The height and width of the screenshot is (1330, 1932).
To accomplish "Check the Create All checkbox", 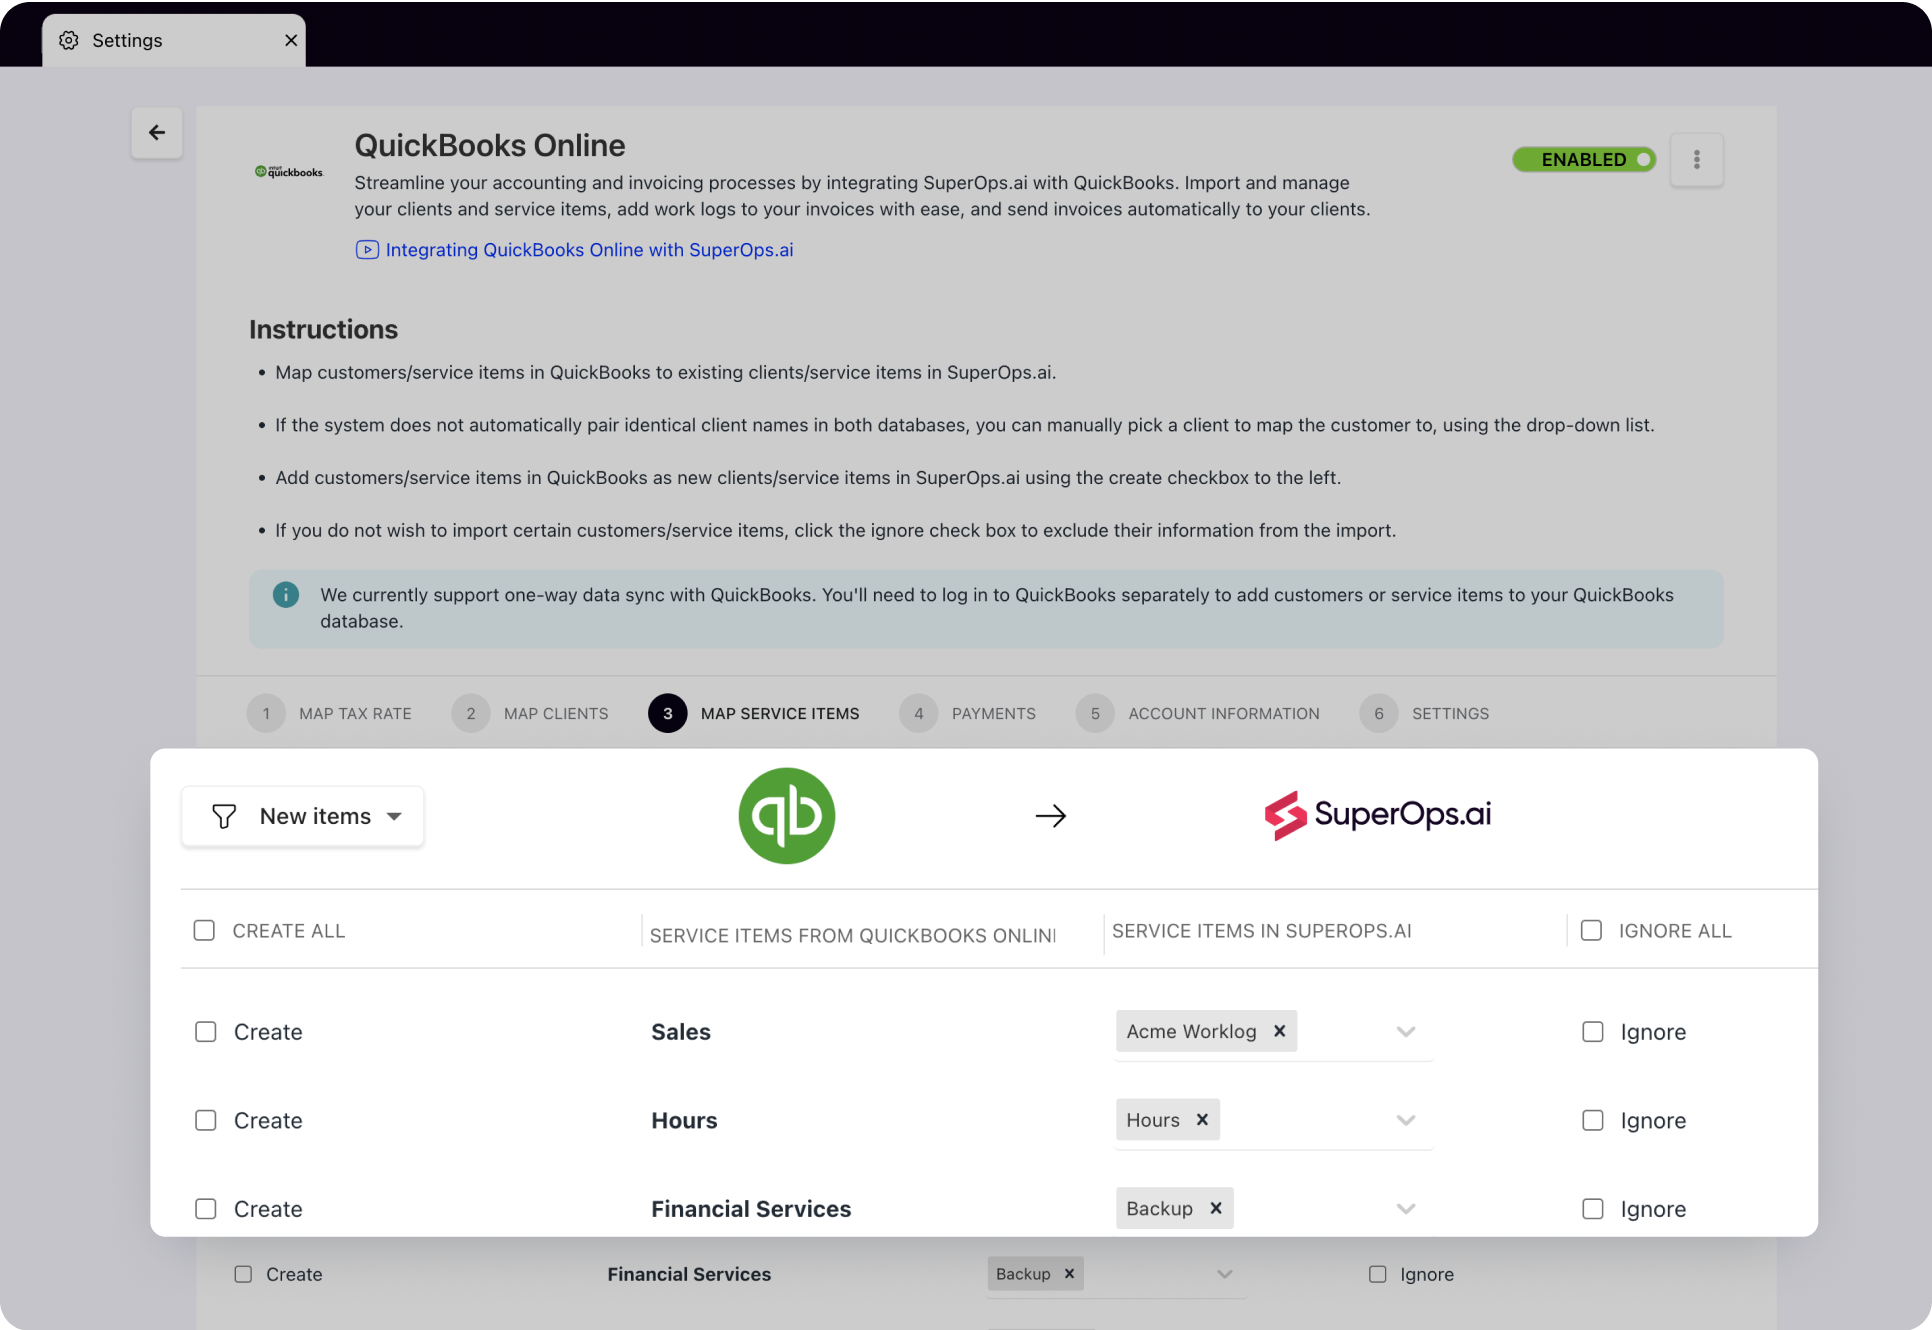I will click(x=204, y=929).
